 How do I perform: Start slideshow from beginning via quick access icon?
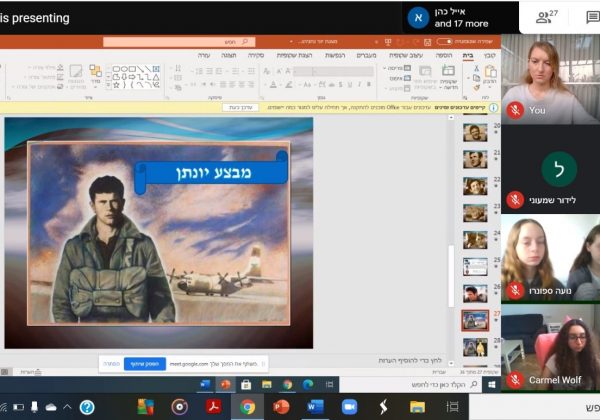(388, 41)
